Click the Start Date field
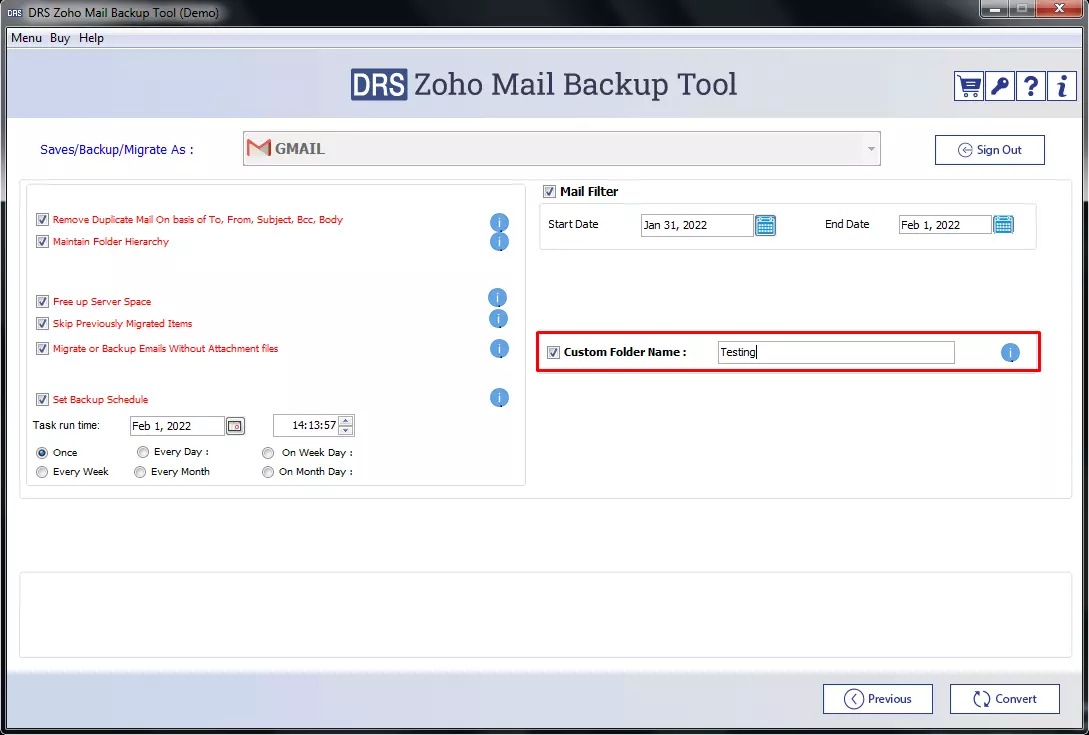Screen dimensions: 1089x735 [697, 225]
